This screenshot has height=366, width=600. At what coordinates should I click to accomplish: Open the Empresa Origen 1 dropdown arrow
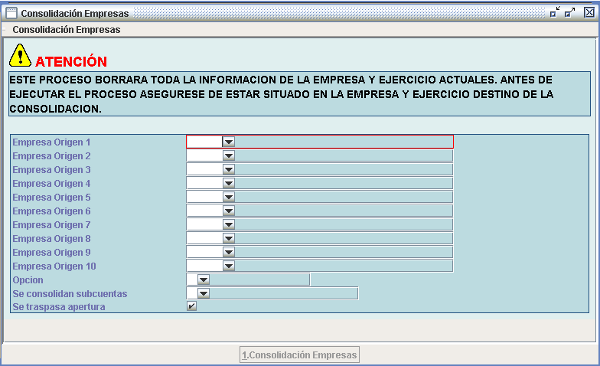click(x=228, y=142)
